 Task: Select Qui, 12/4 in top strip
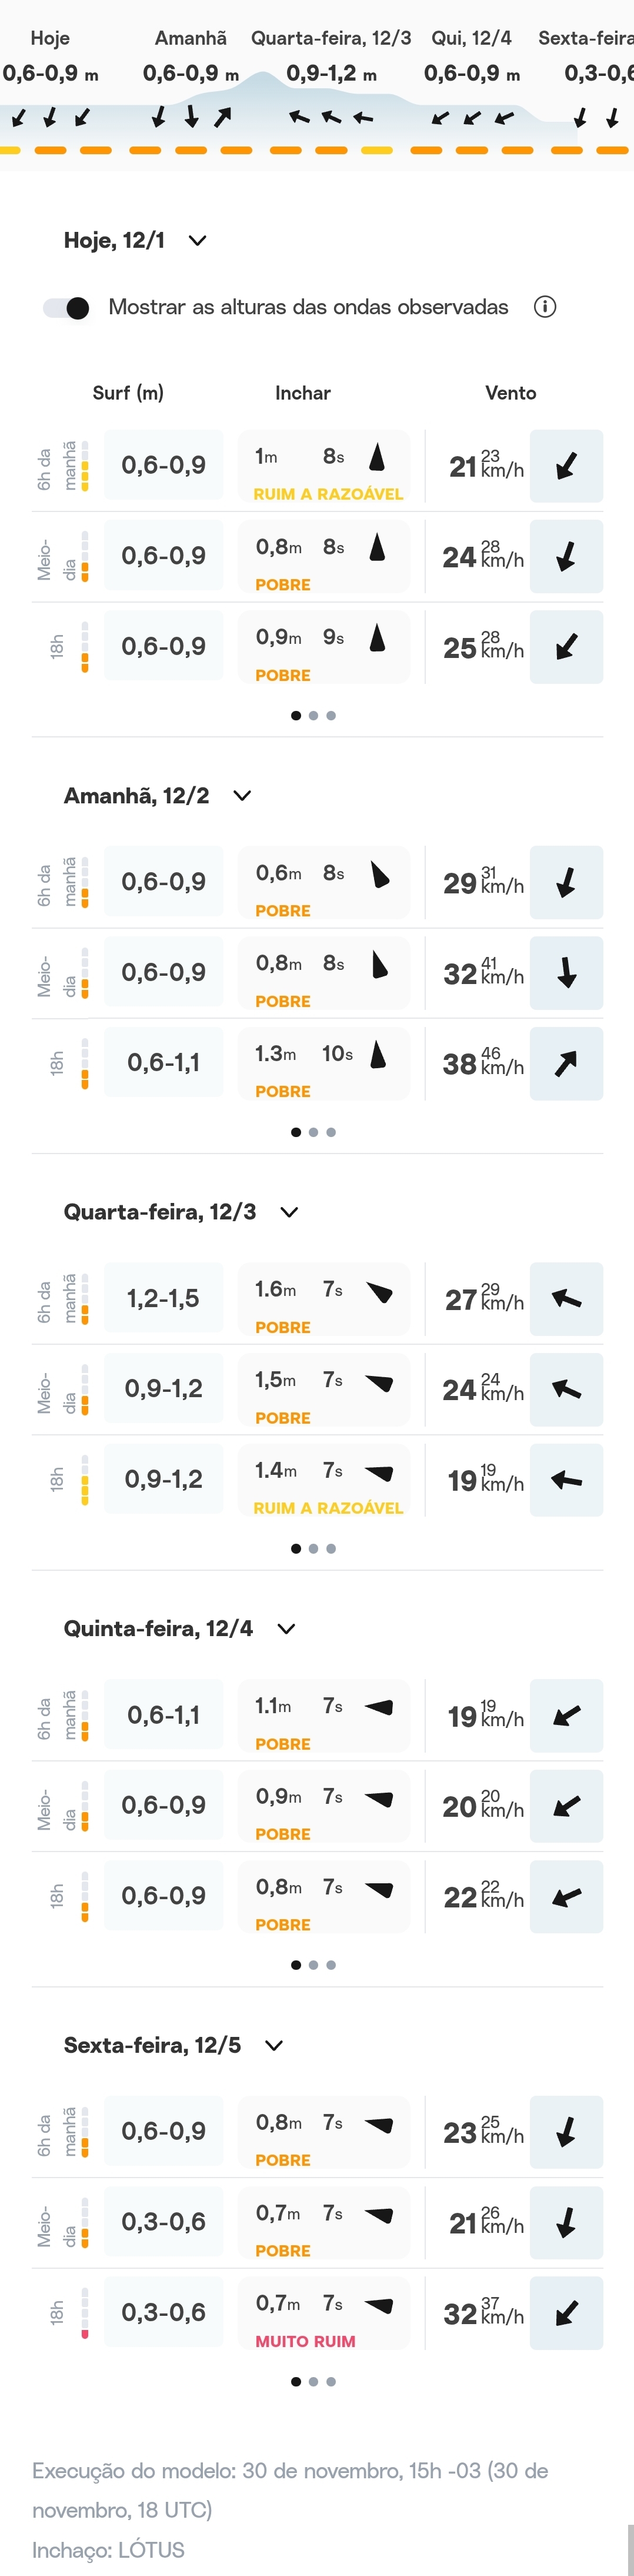pos(471,39)
